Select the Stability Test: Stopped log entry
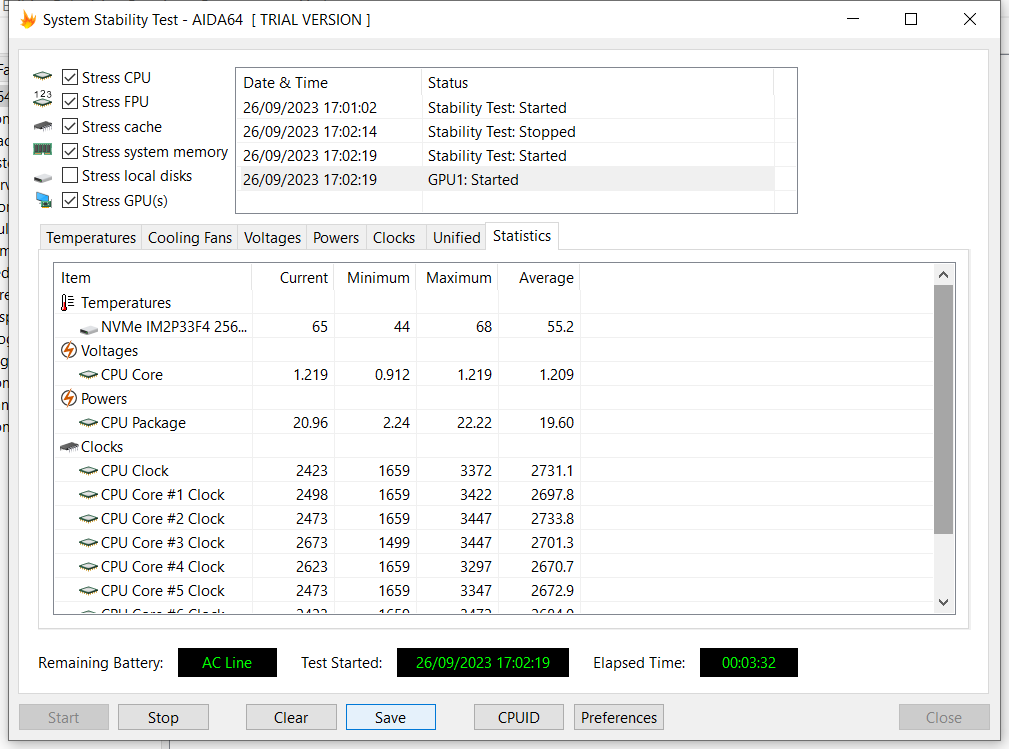 click(505, 131)
